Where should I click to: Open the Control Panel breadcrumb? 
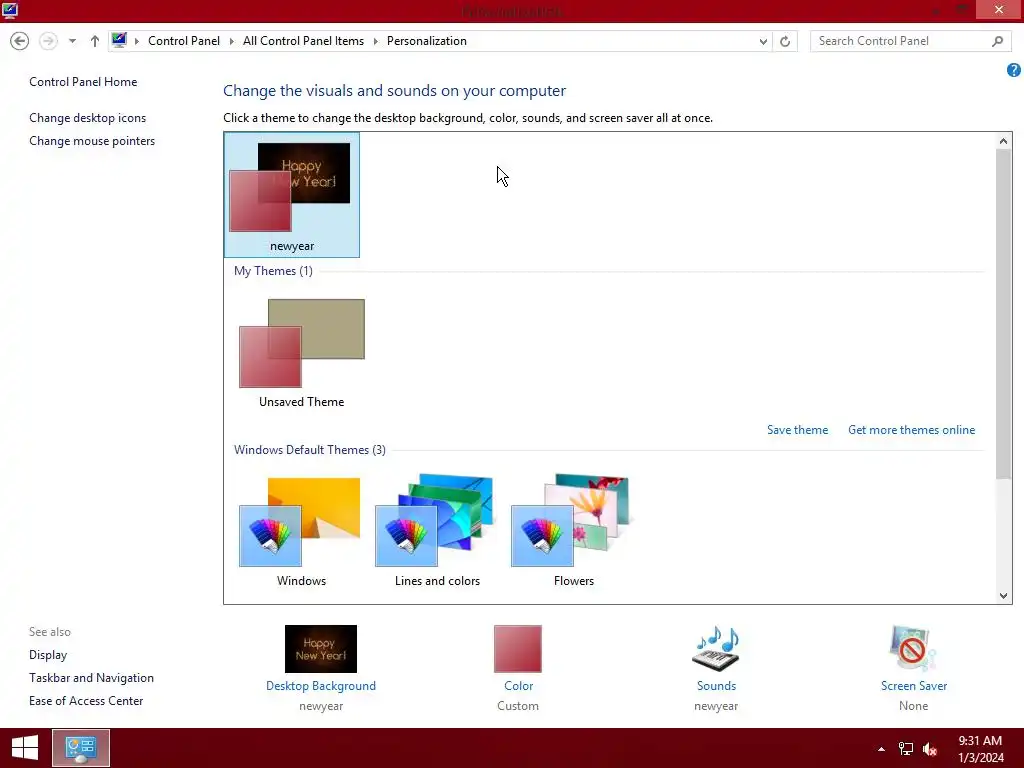(x=184, y=40)
